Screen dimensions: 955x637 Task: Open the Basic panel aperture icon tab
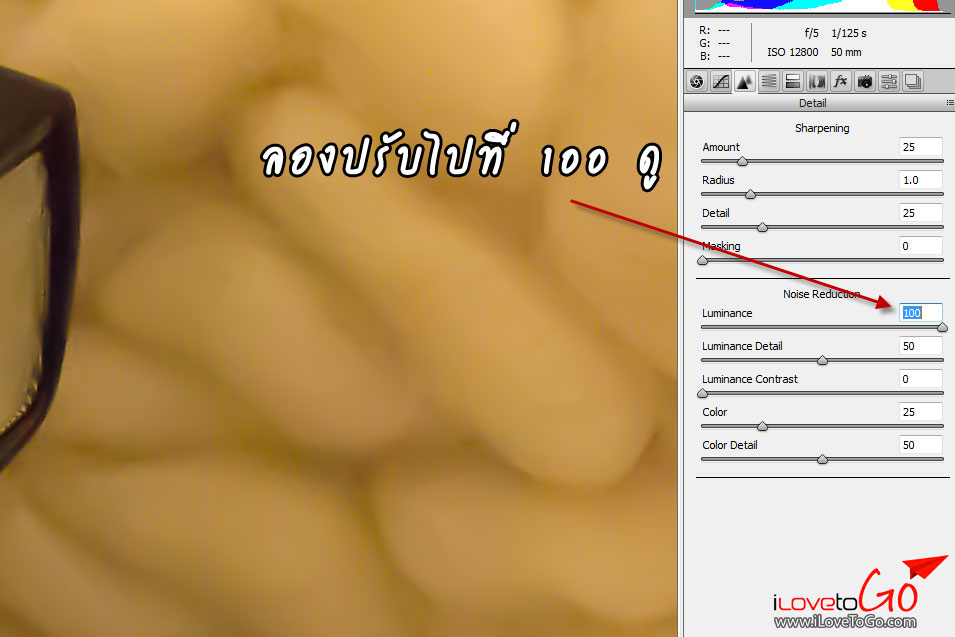coord(697,81)
